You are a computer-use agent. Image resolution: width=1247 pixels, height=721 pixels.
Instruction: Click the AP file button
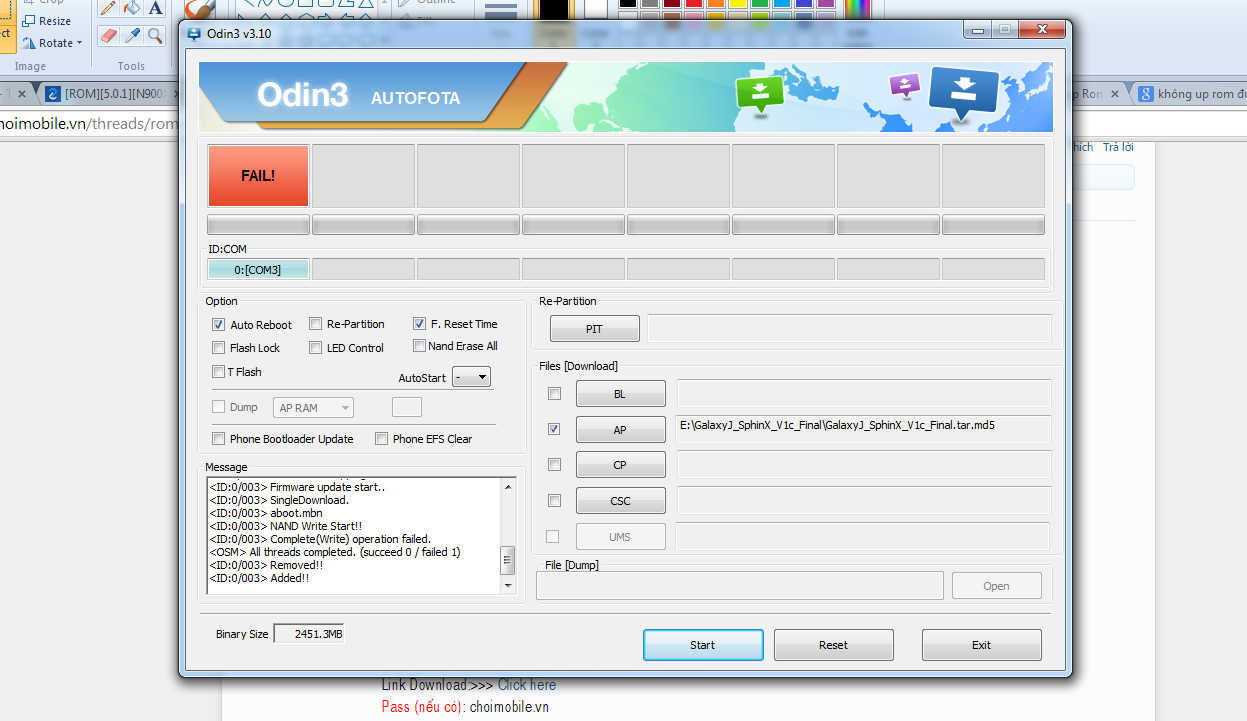tap(620, 430)
